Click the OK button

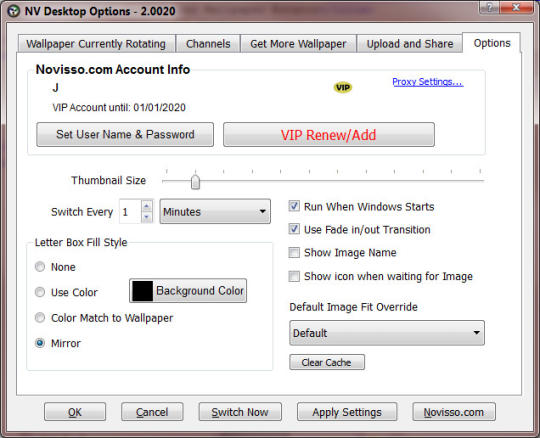75,412
